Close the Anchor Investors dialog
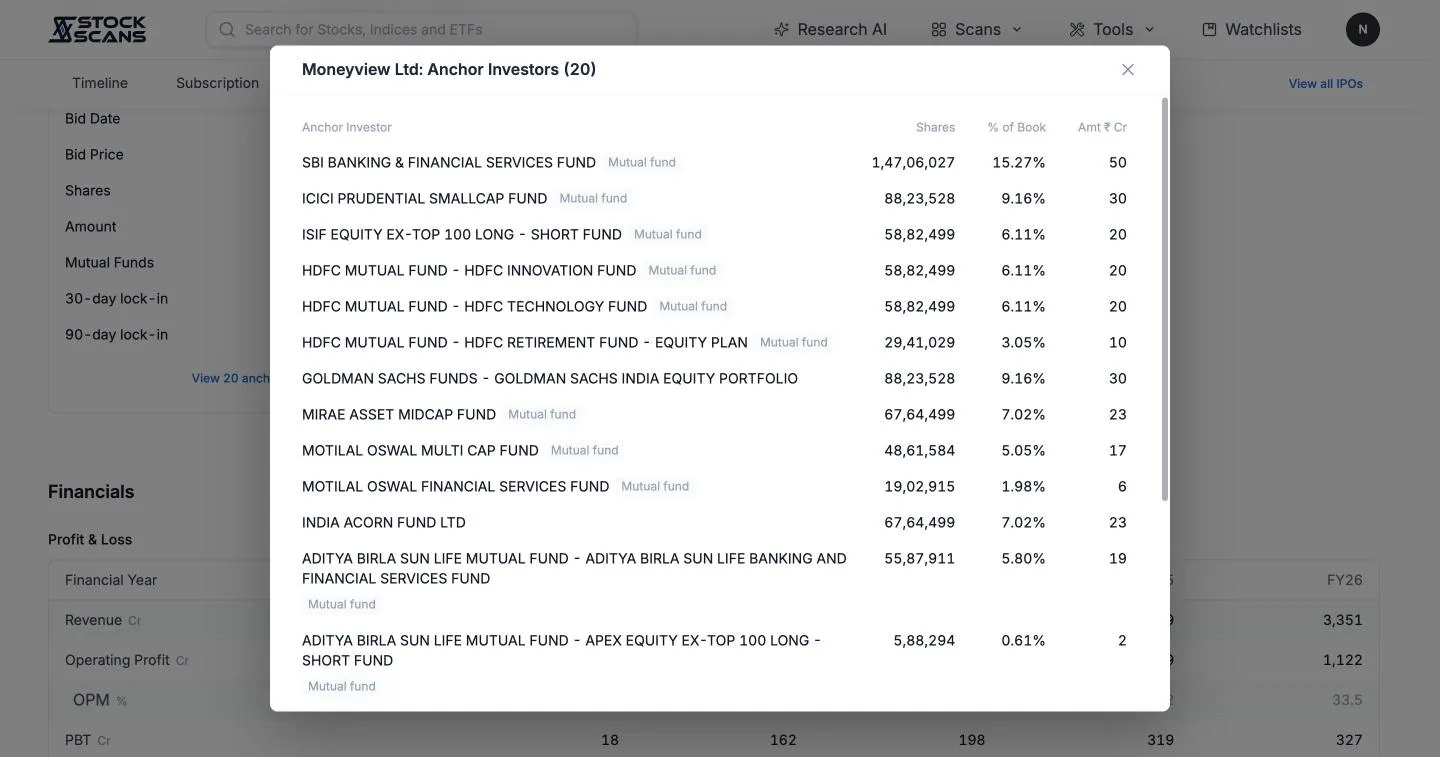Image resolution: width=1440 pixels, height=757 pixels. [1128, 69]
